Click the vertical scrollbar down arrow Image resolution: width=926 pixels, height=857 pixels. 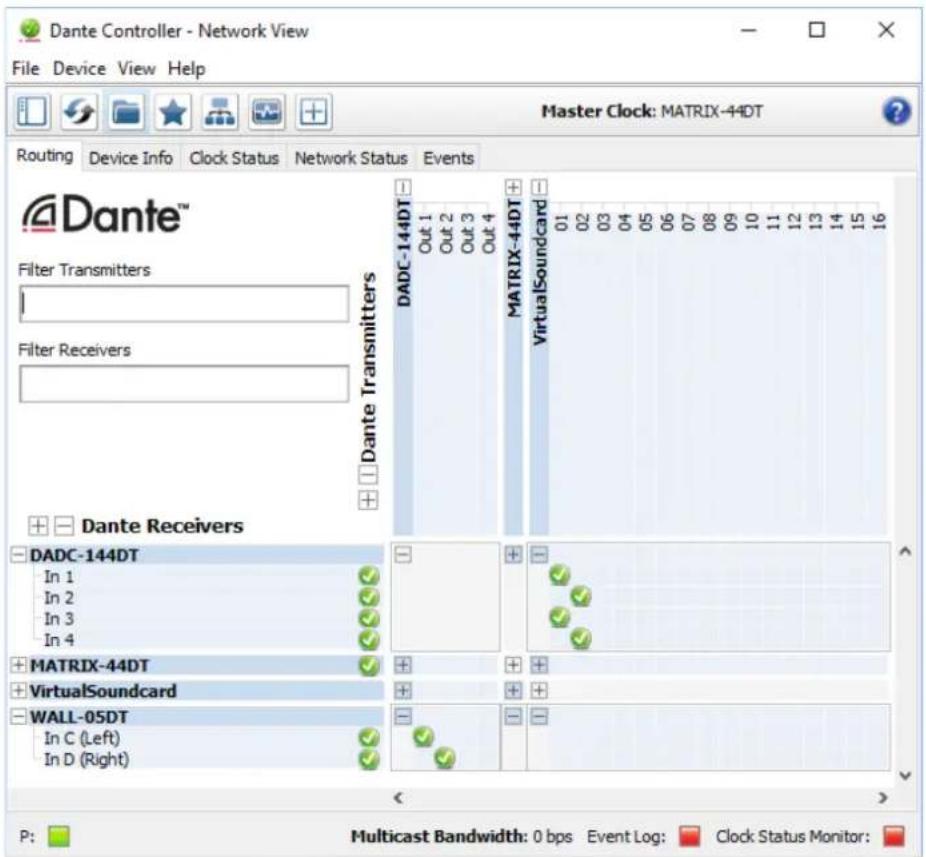905,775
